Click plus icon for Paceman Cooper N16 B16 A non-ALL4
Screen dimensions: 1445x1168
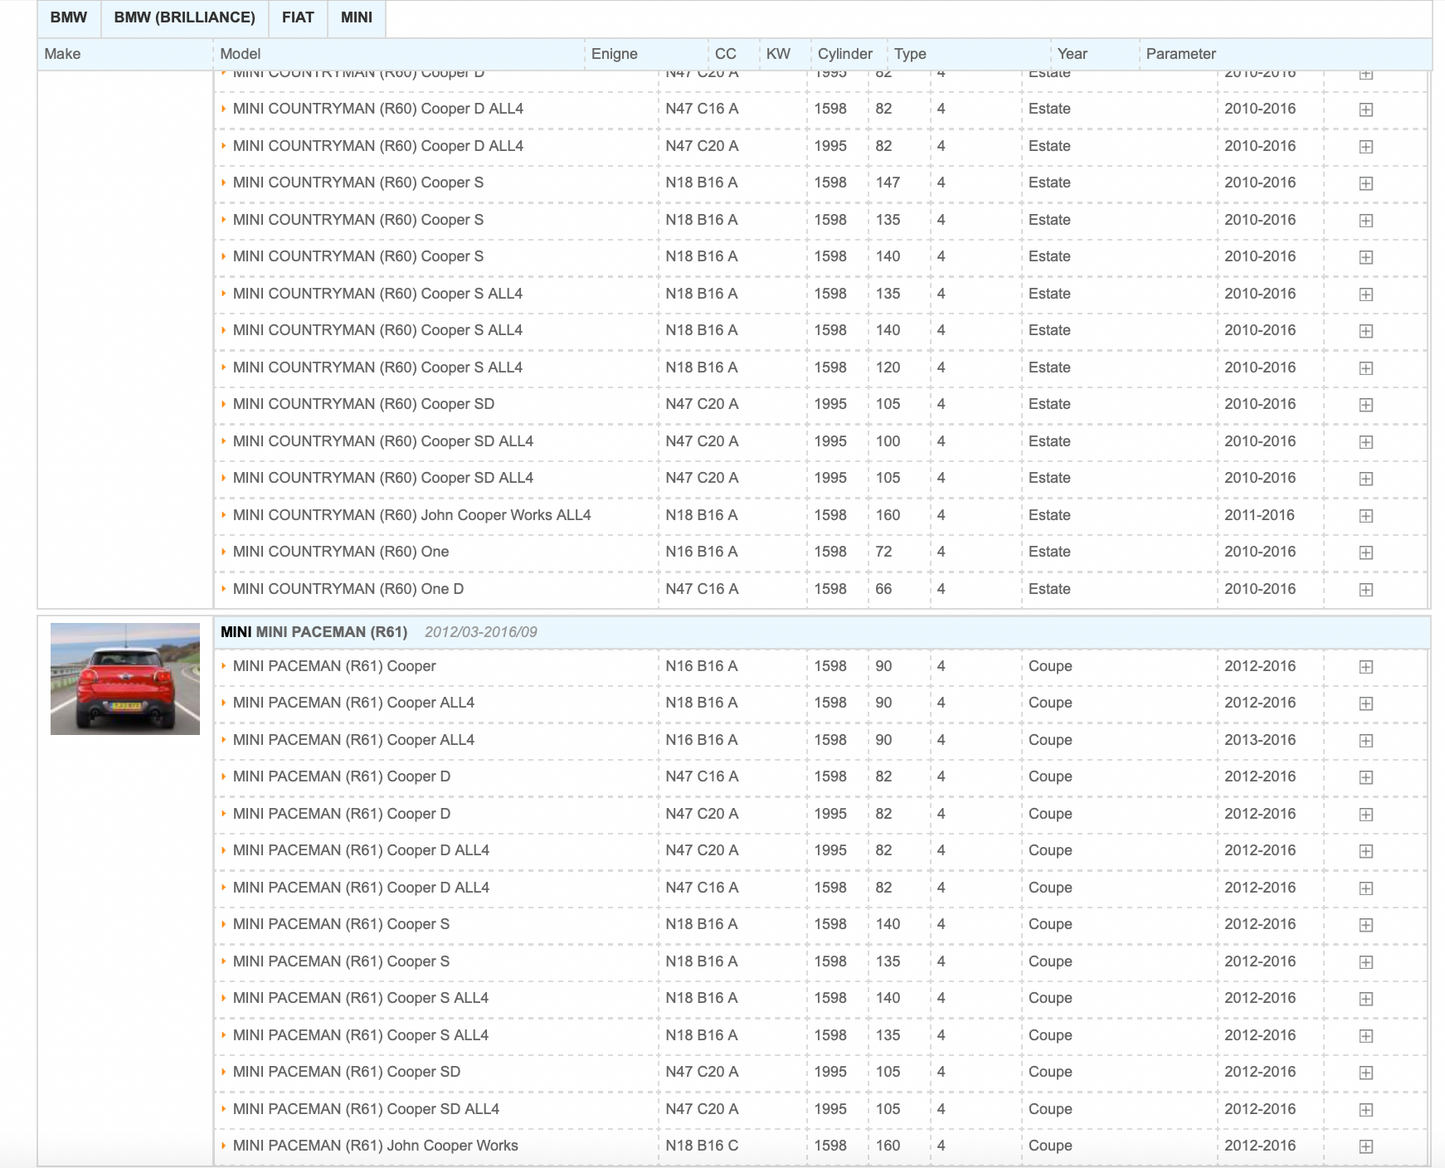(x=1366, y=667)
